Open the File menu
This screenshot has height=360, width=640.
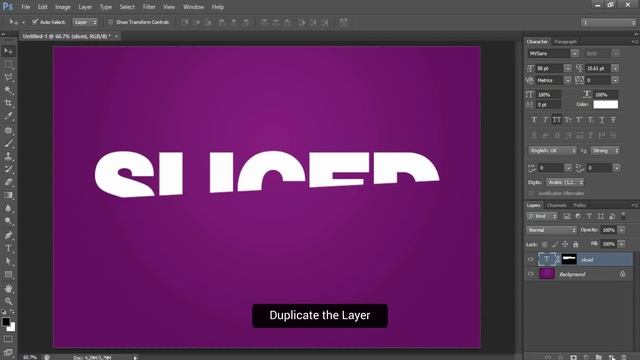25,7
